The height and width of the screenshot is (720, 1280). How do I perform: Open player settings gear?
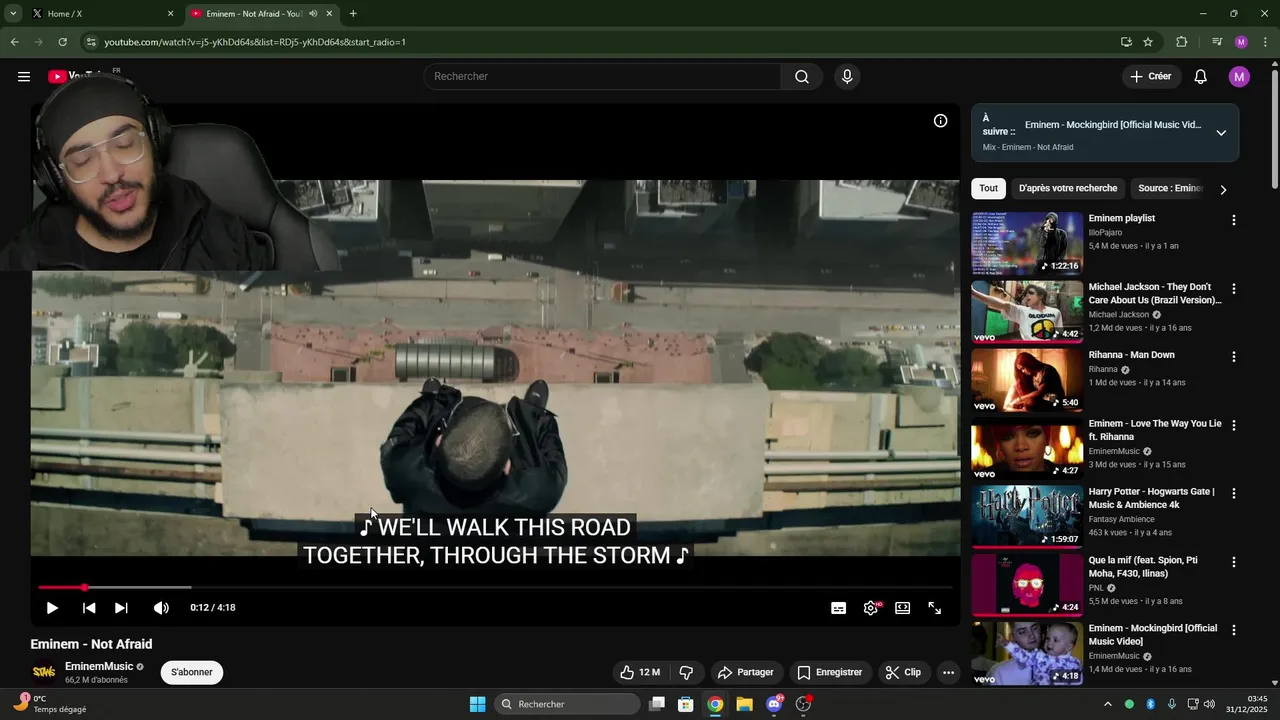871,608
